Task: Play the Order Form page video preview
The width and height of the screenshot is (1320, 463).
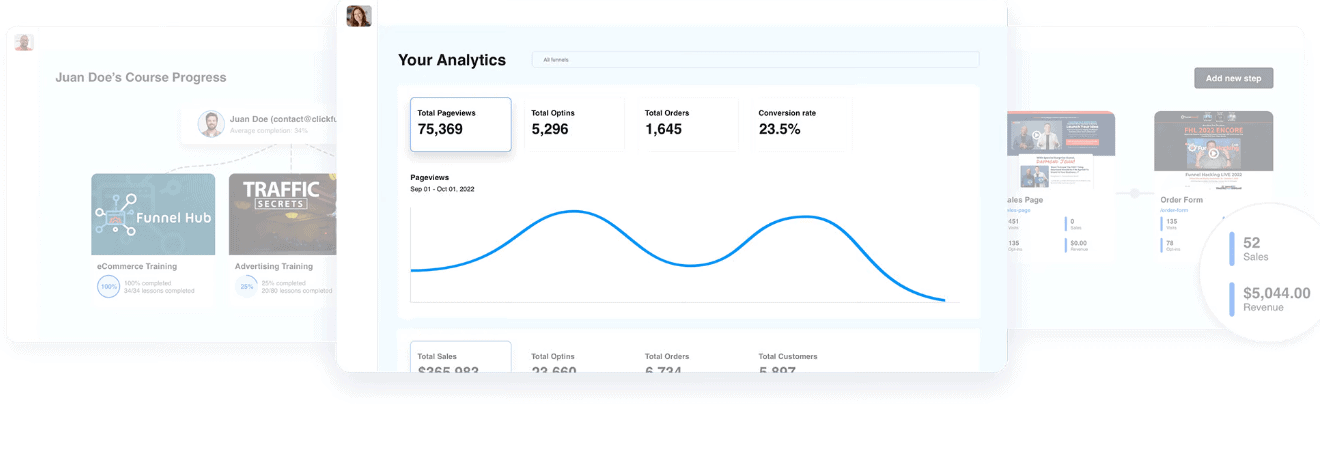Action: [1212, 153]
